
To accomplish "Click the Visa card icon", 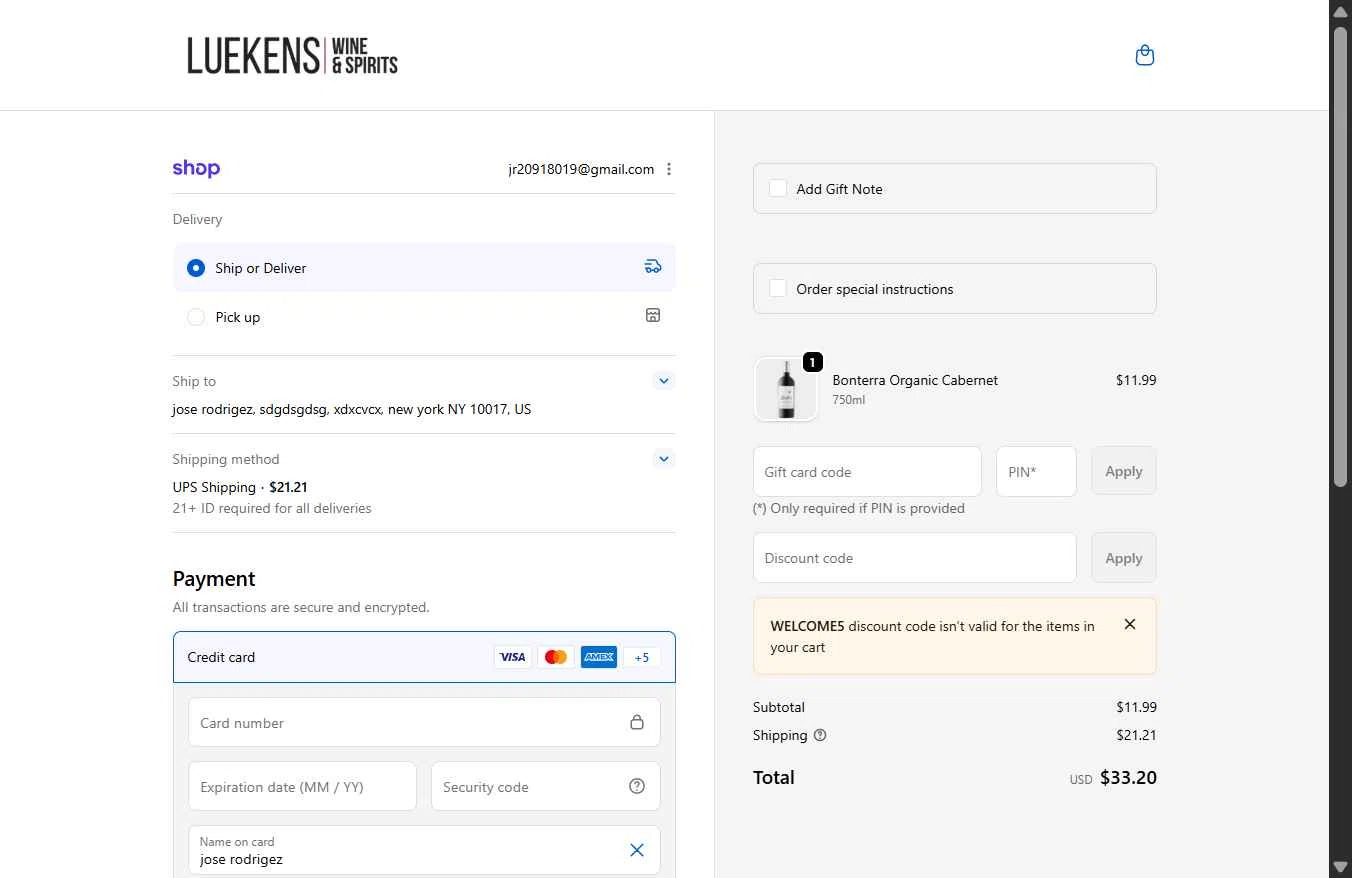I will [513, 657].
